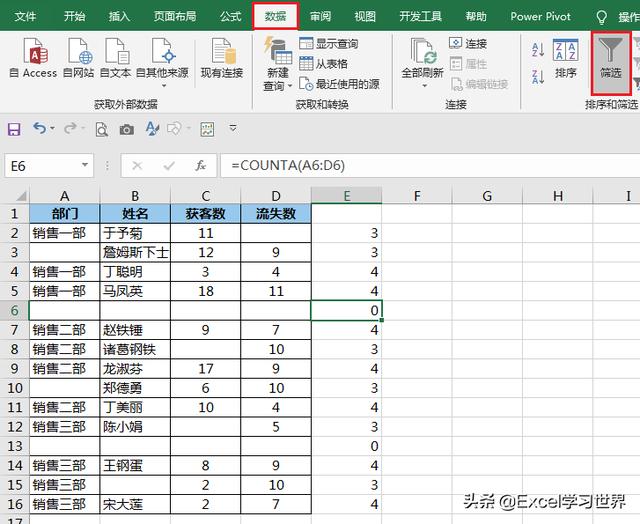Click the lightbulb tell-me icon

tap(601, 17)
